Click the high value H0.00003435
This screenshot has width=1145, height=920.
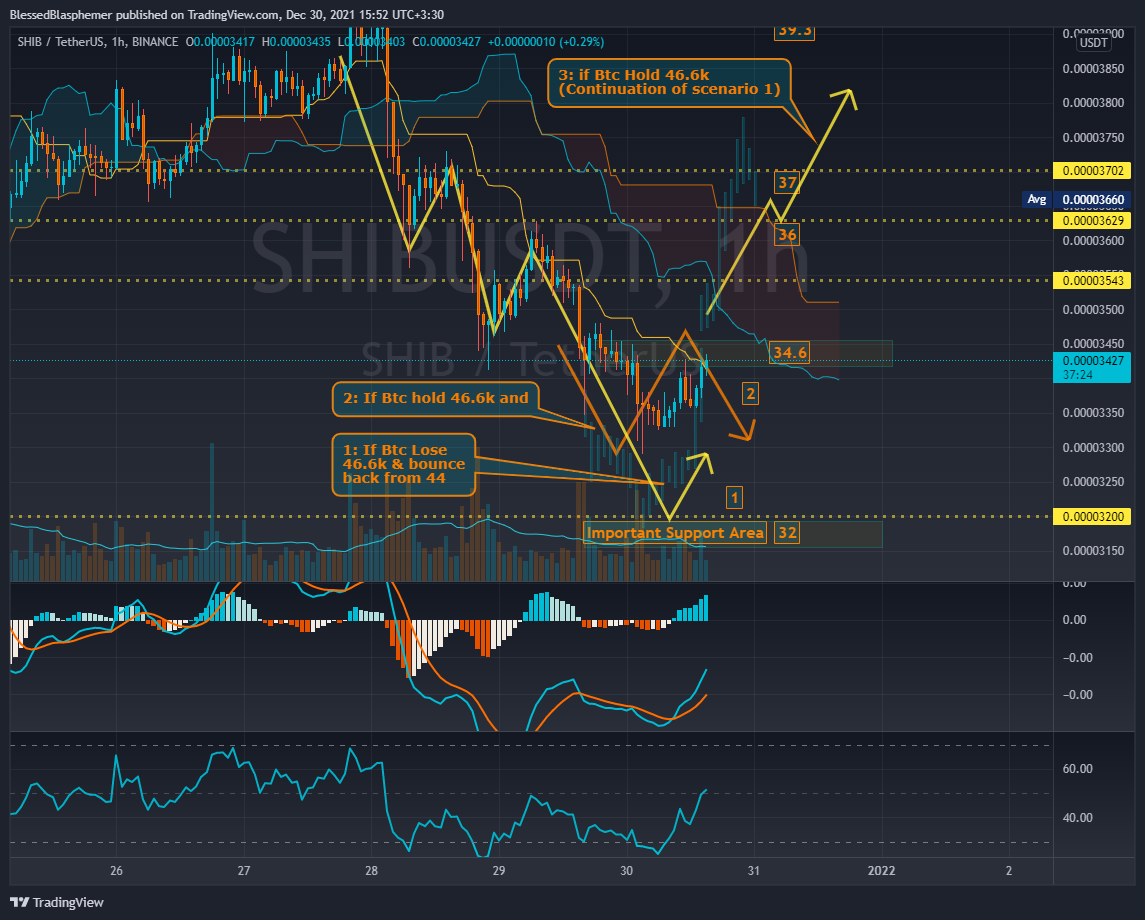pyautogui.click(x=296, y=42)
